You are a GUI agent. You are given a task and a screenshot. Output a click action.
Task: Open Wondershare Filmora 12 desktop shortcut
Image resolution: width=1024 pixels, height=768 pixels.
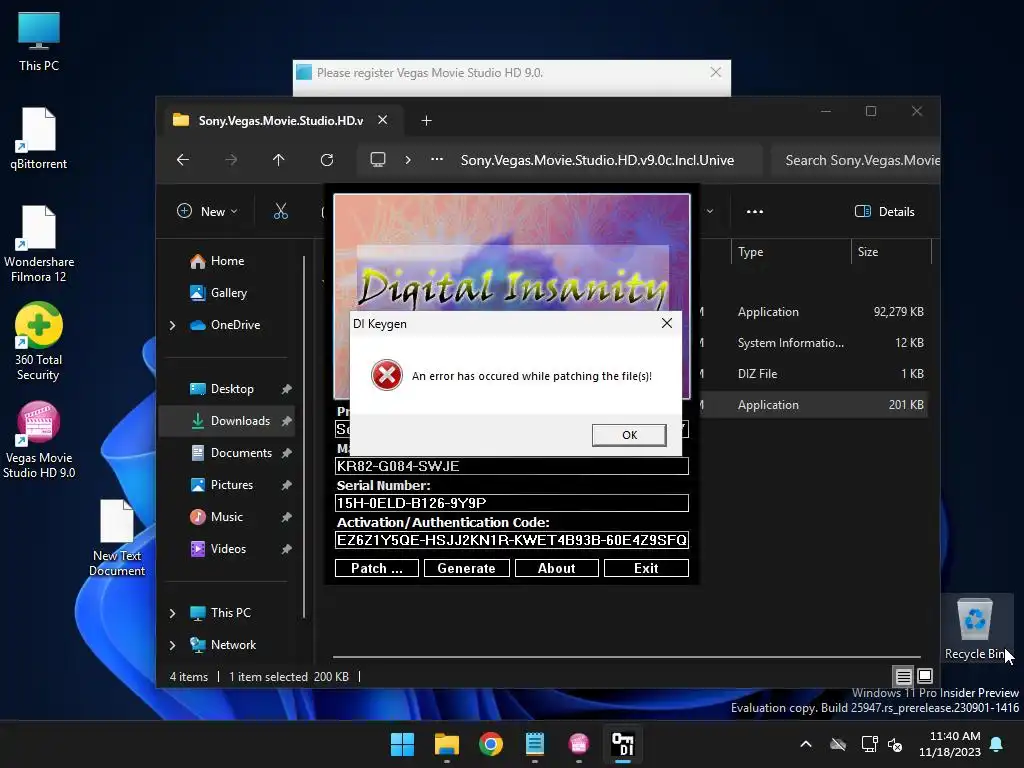39,244
